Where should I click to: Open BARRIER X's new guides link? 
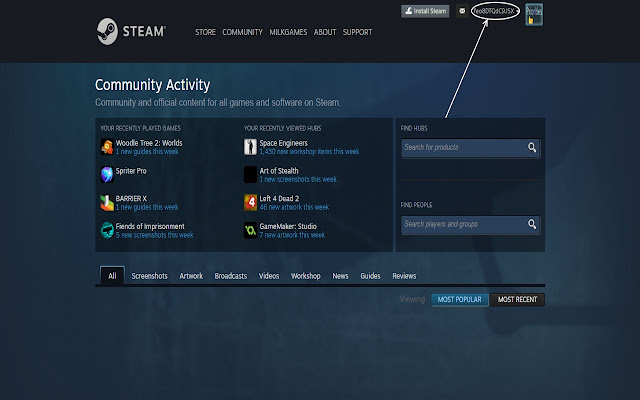pyautogui.click(x=147, y=207)
